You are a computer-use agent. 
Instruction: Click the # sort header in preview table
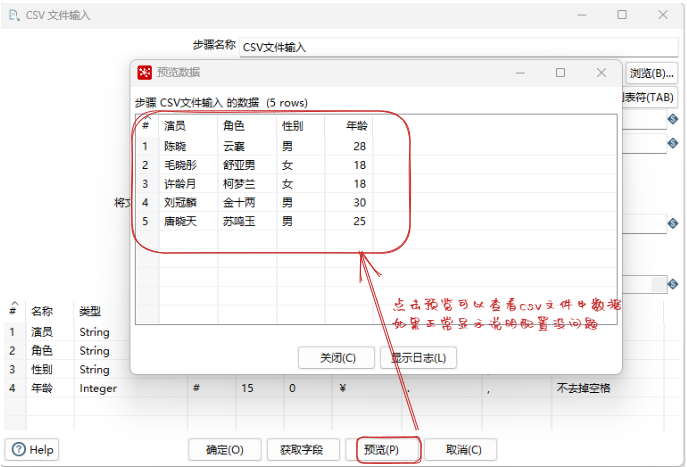click(x=146, y=126)
